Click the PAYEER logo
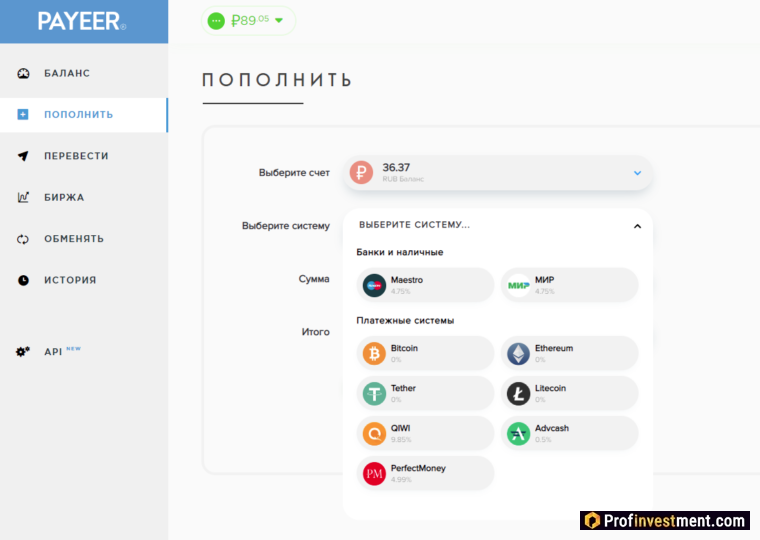 click(x=82, y=21)
